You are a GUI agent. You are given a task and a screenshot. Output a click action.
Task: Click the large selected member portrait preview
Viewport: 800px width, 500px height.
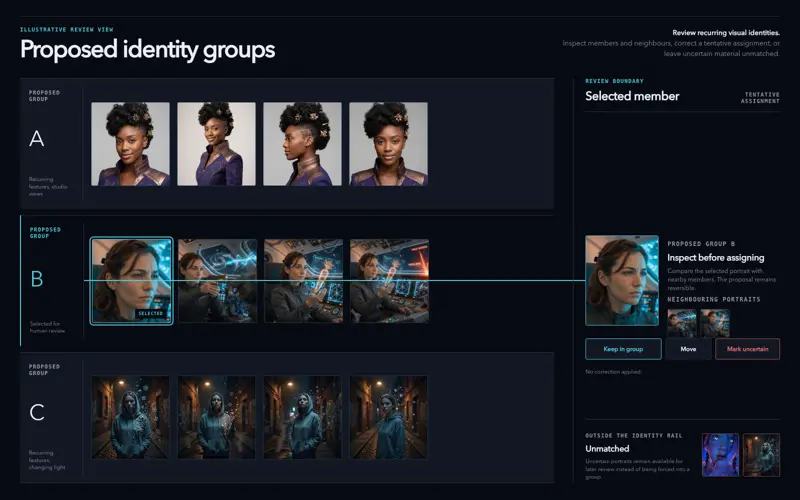point(622,280)
